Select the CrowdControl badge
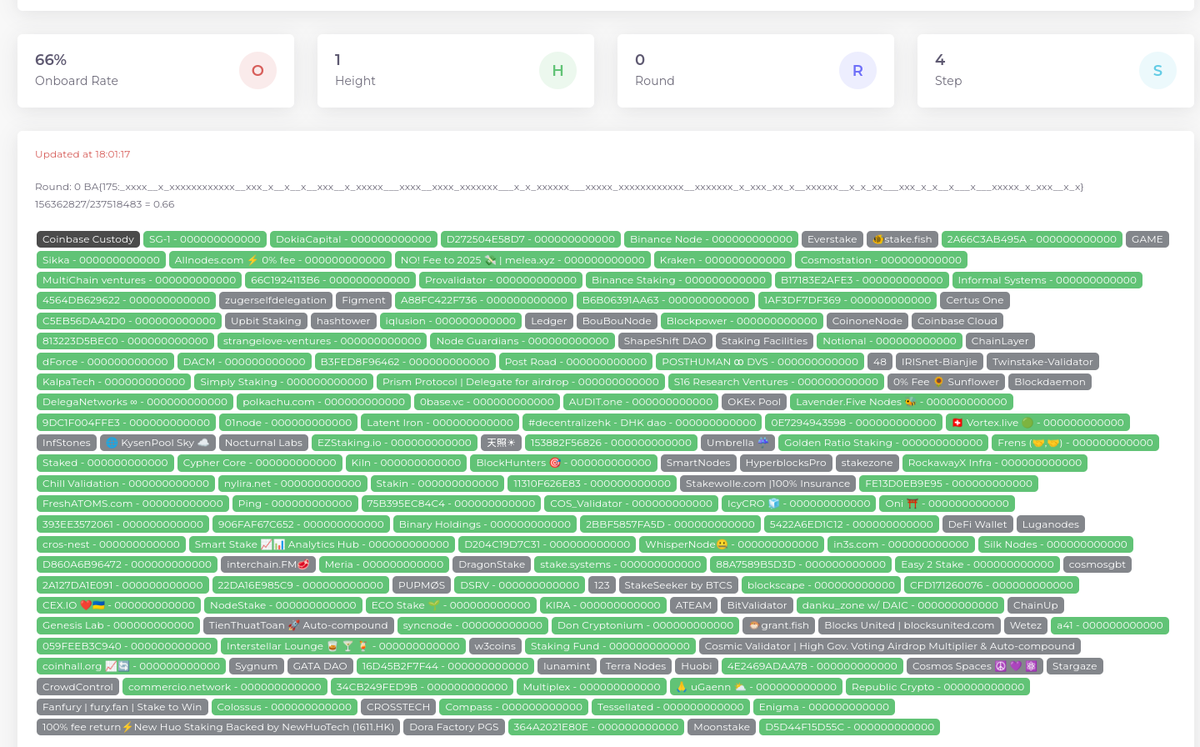 tap(78, 687)
